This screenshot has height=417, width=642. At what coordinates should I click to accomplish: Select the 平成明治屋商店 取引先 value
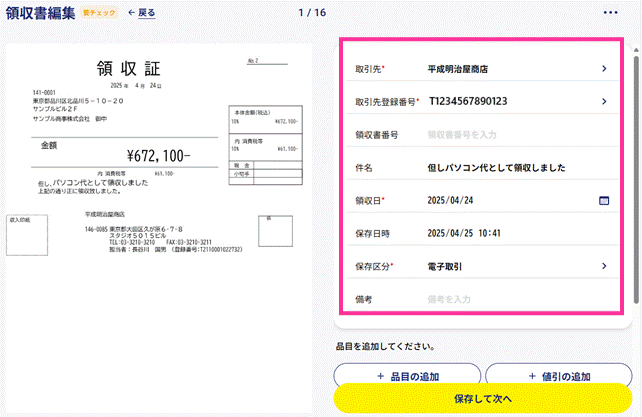[x=458, y=69]
